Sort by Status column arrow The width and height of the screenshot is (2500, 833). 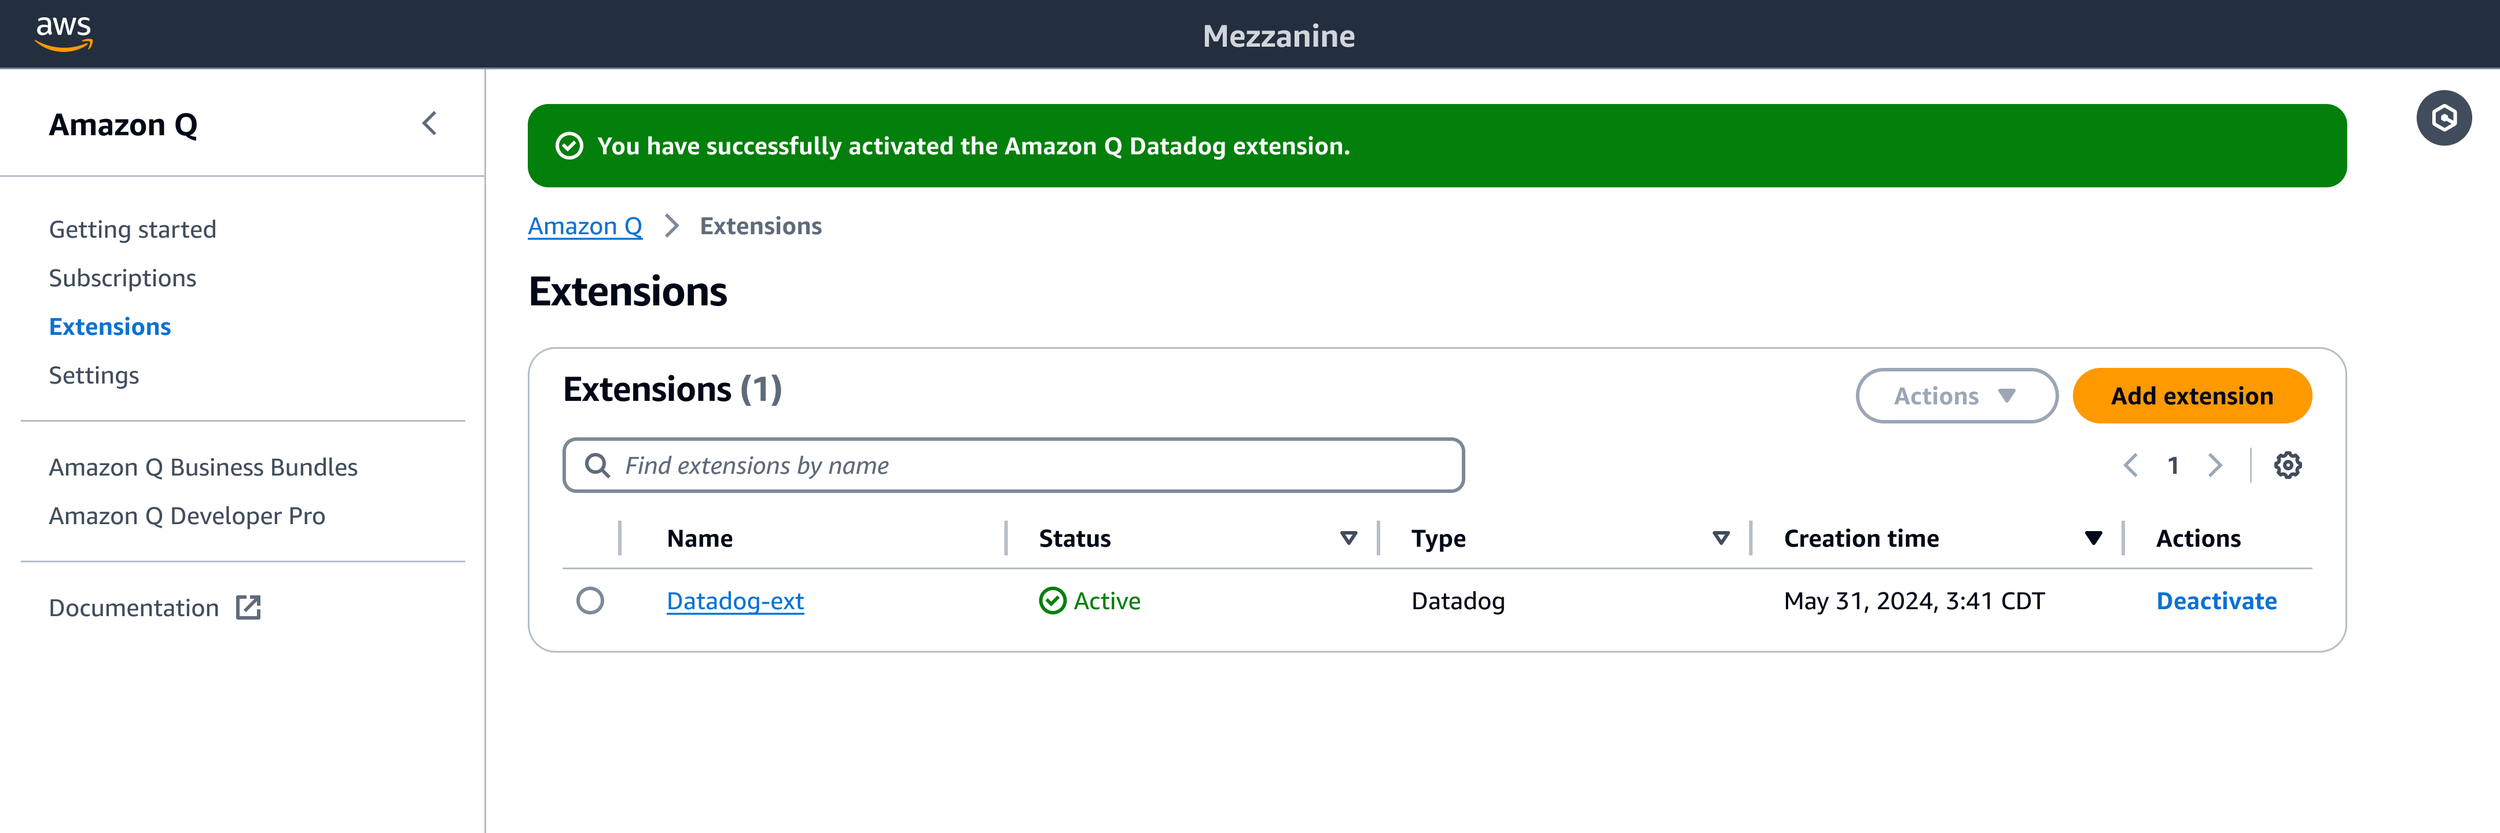click(x=1348, y=538)
